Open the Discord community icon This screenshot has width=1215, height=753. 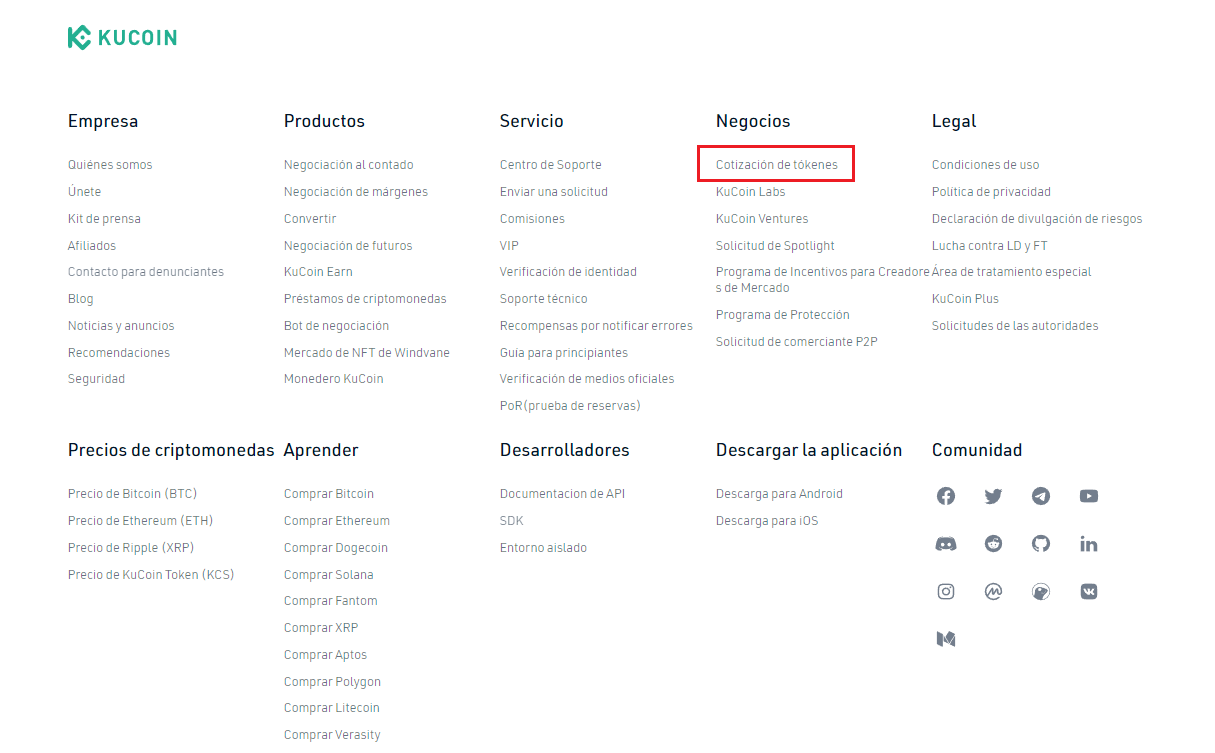click(946, 544)
